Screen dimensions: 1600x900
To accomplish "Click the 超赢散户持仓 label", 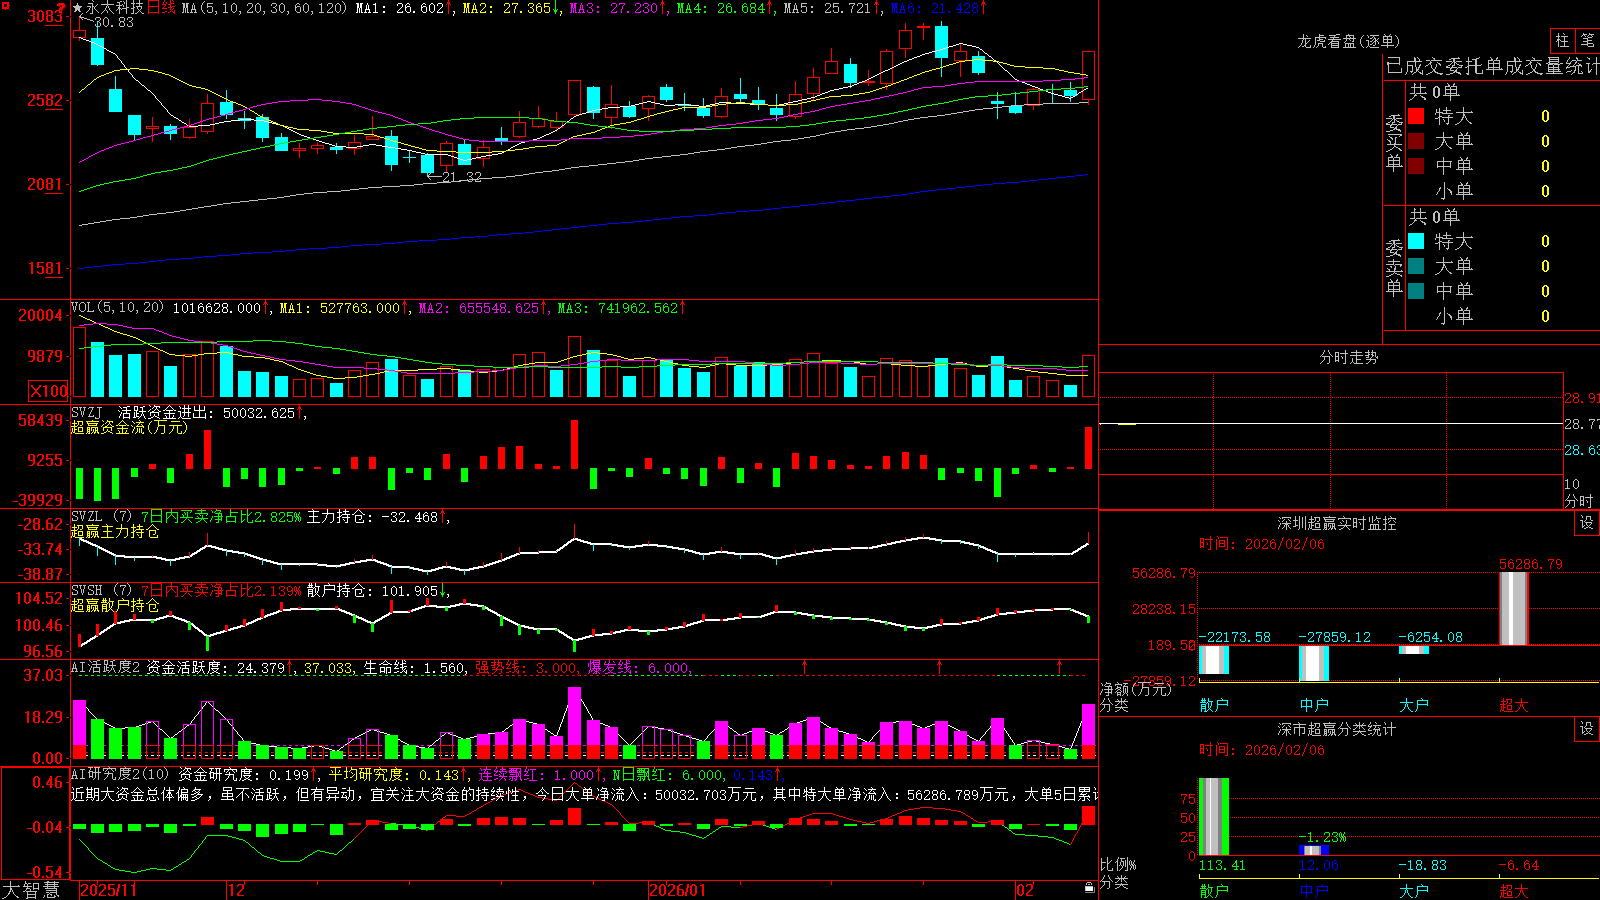I will [x=115, y=605].
